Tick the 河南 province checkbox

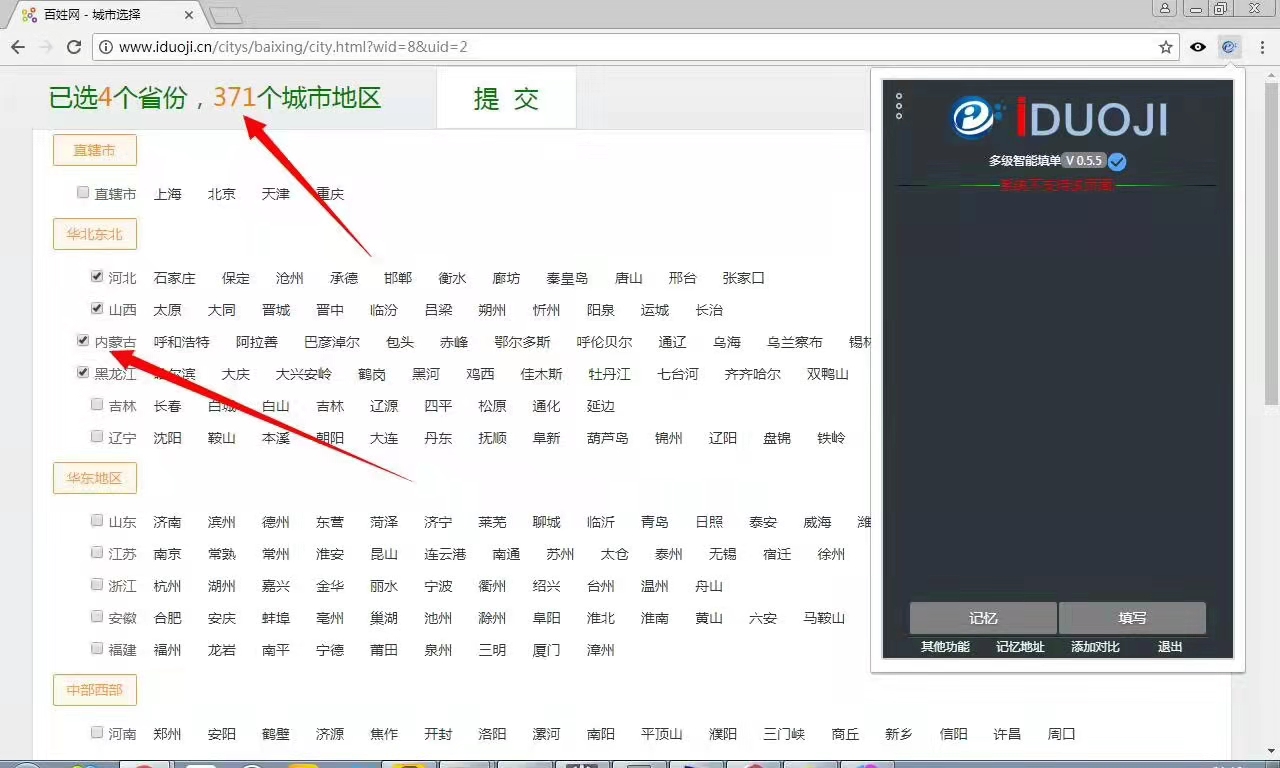point(97,732)
